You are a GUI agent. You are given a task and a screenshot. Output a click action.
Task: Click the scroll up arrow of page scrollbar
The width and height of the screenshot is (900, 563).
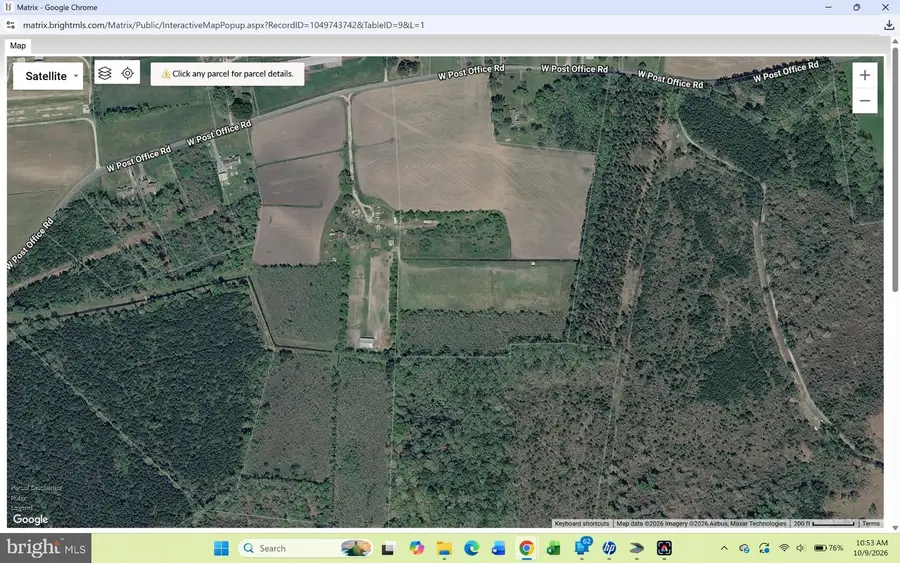click(x=895, y=42)
